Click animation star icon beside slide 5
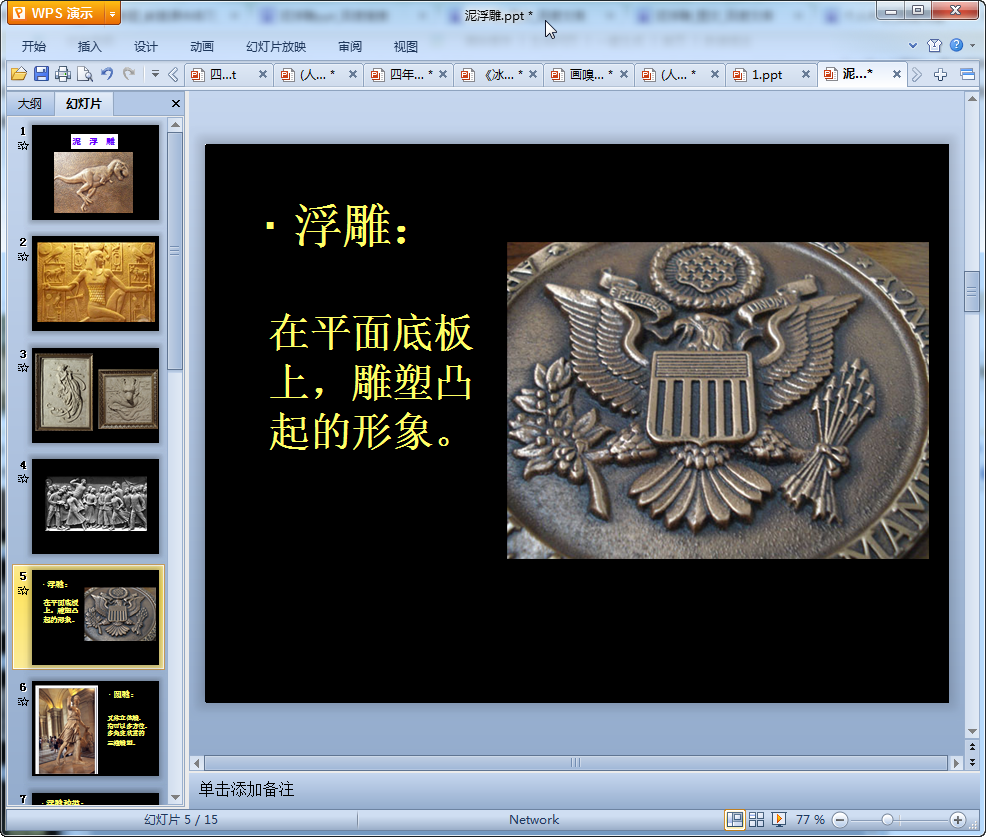The height and width of the screenshot is (837, 986). tap(23, 590)
